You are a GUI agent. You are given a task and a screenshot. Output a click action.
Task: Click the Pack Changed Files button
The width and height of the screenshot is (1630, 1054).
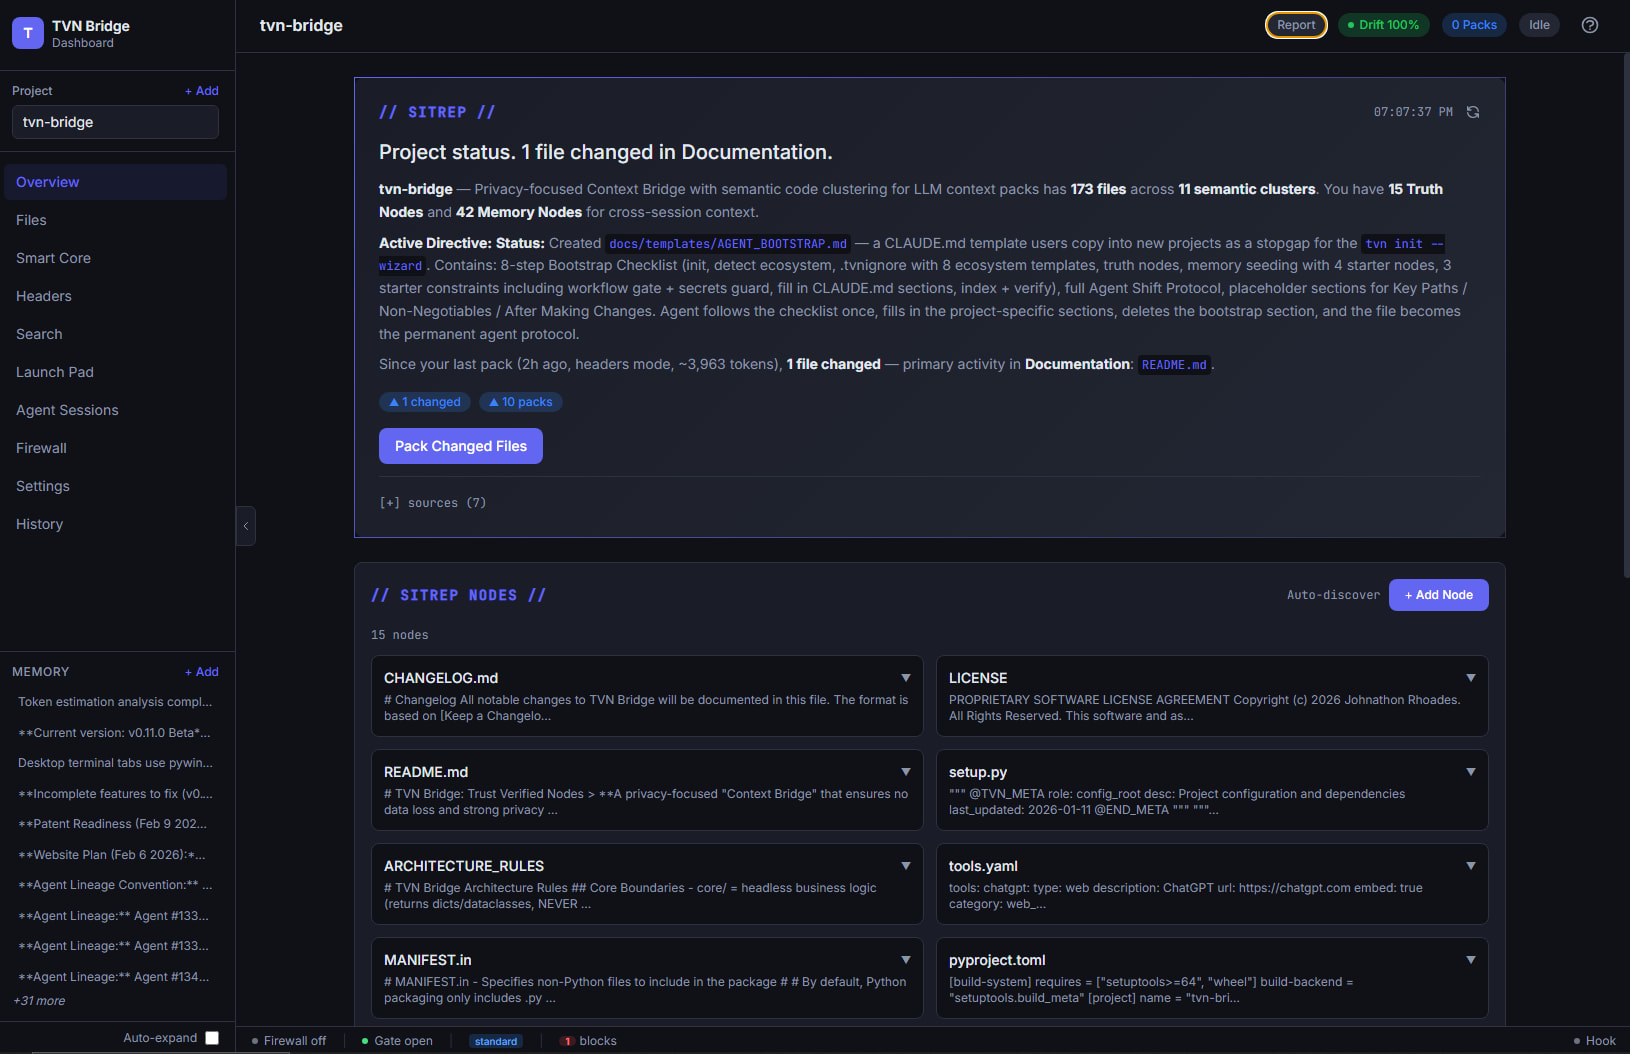(x=460, y=446)
